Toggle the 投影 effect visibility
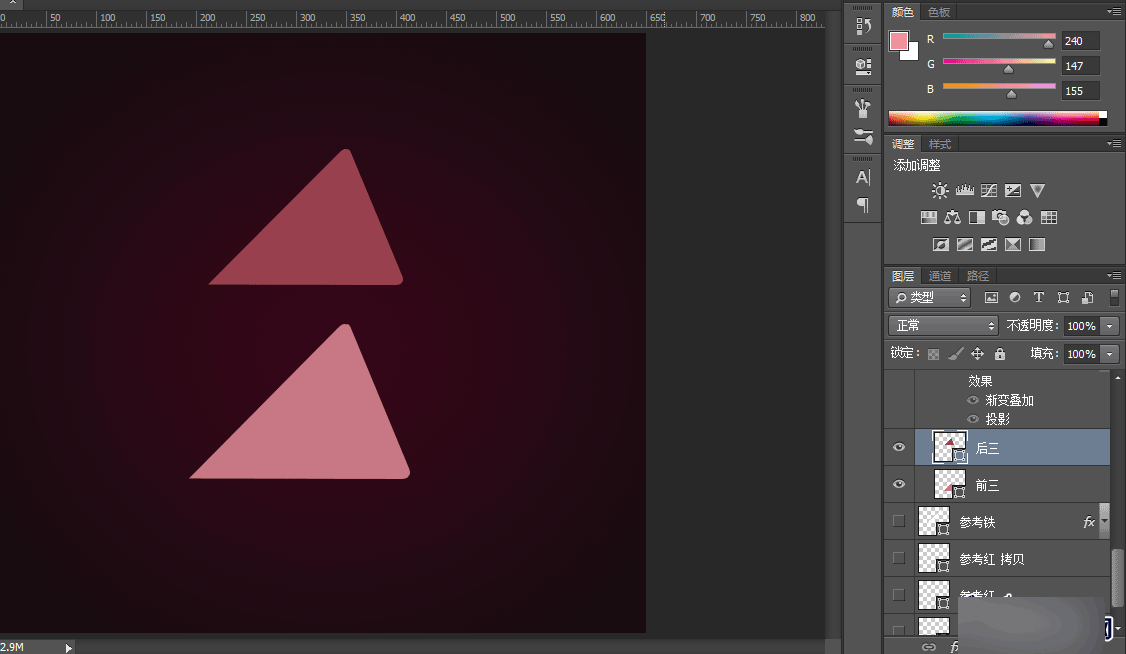This screenshot has height=654, width=1126. 973,419
